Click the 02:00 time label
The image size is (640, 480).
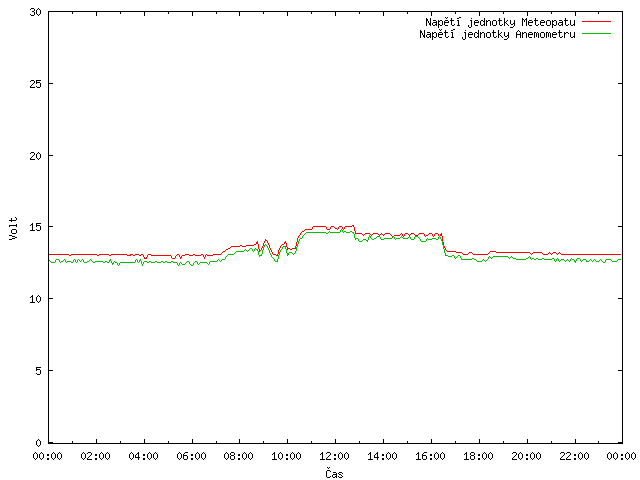tap(96, 456)
